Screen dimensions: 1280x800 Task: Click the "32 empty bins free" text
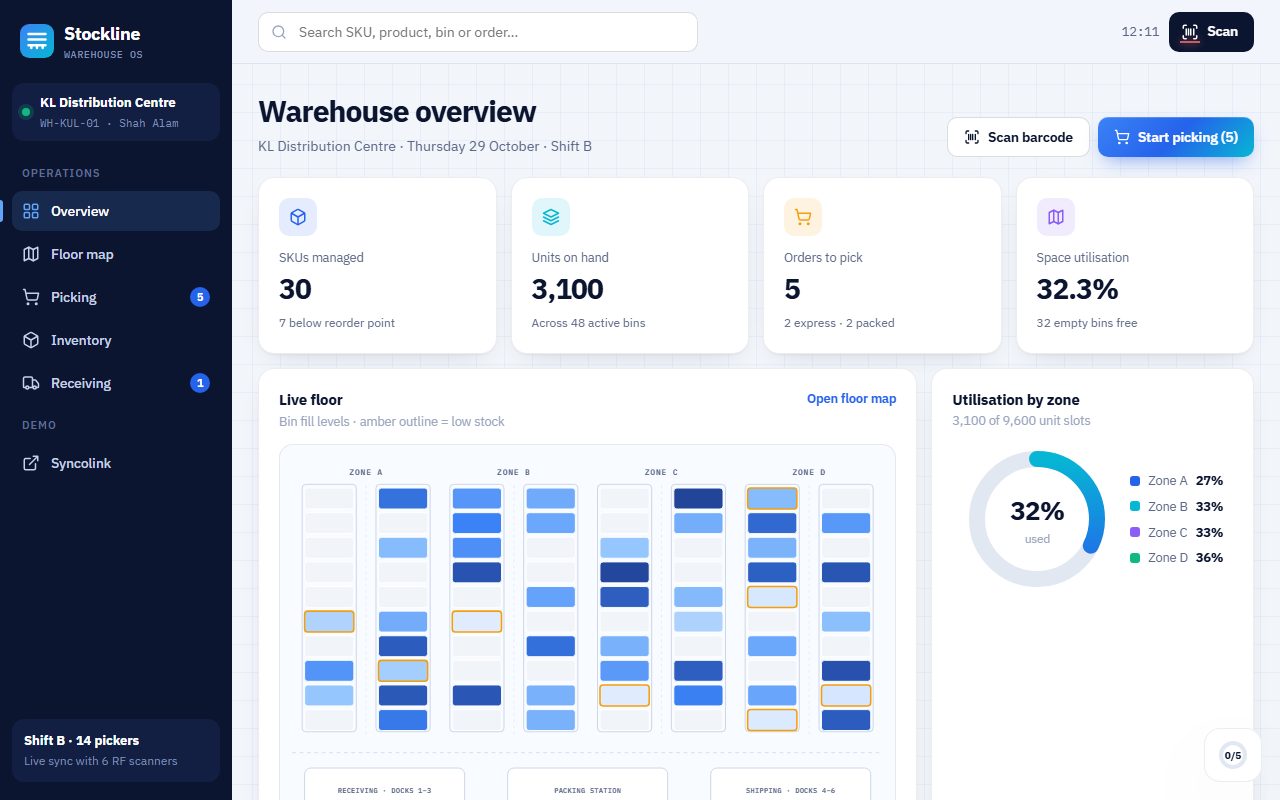[x=1087, y=323]
